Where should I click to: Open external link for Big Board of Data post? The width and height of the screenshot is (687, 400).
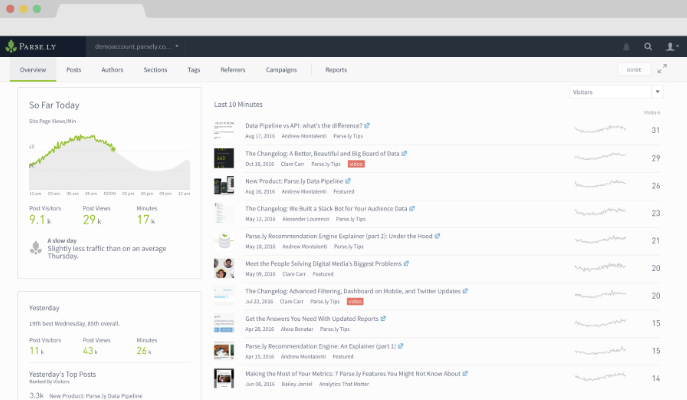pyautogui.click(x=404, y=153)
